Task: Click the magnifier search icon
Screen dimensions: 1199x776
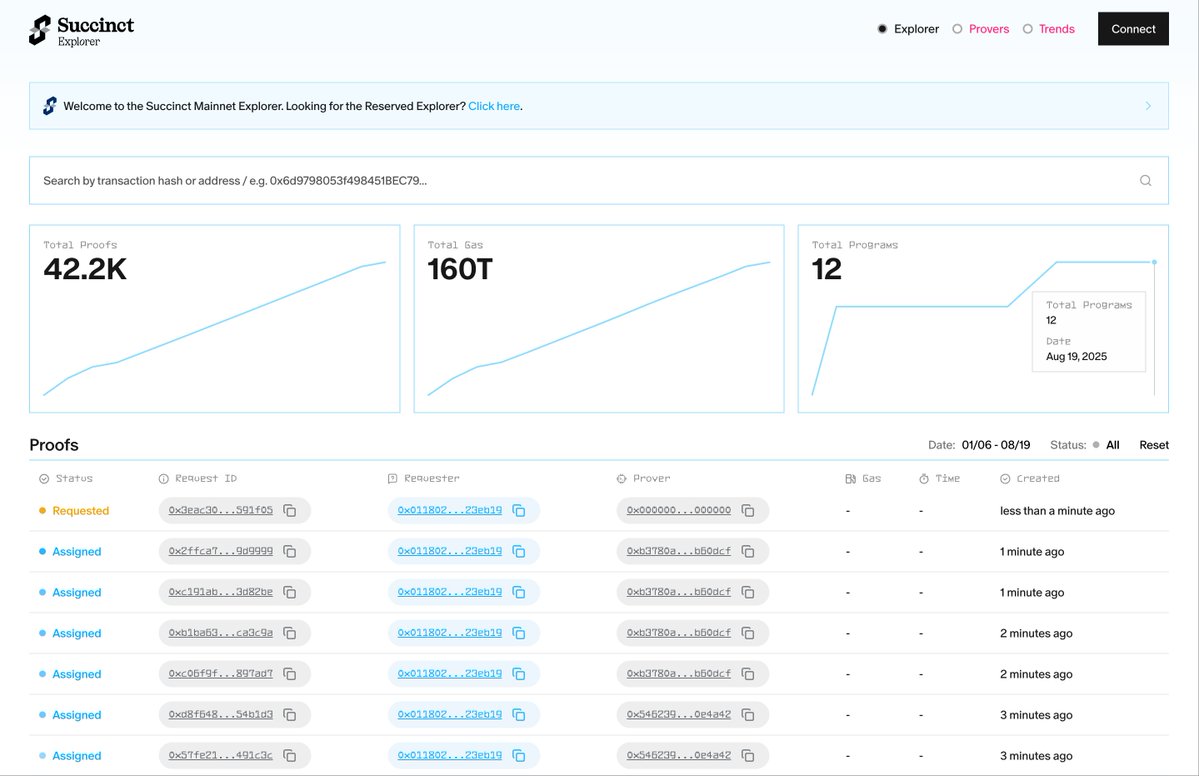Action: pos(1145,180)
